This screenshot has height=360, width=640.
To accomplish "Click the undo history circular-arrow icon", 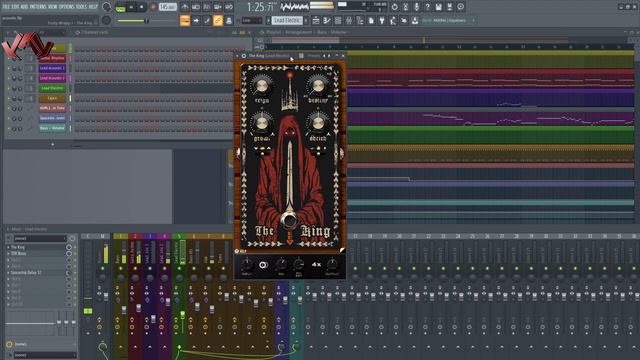I will (x=394, y=7).
